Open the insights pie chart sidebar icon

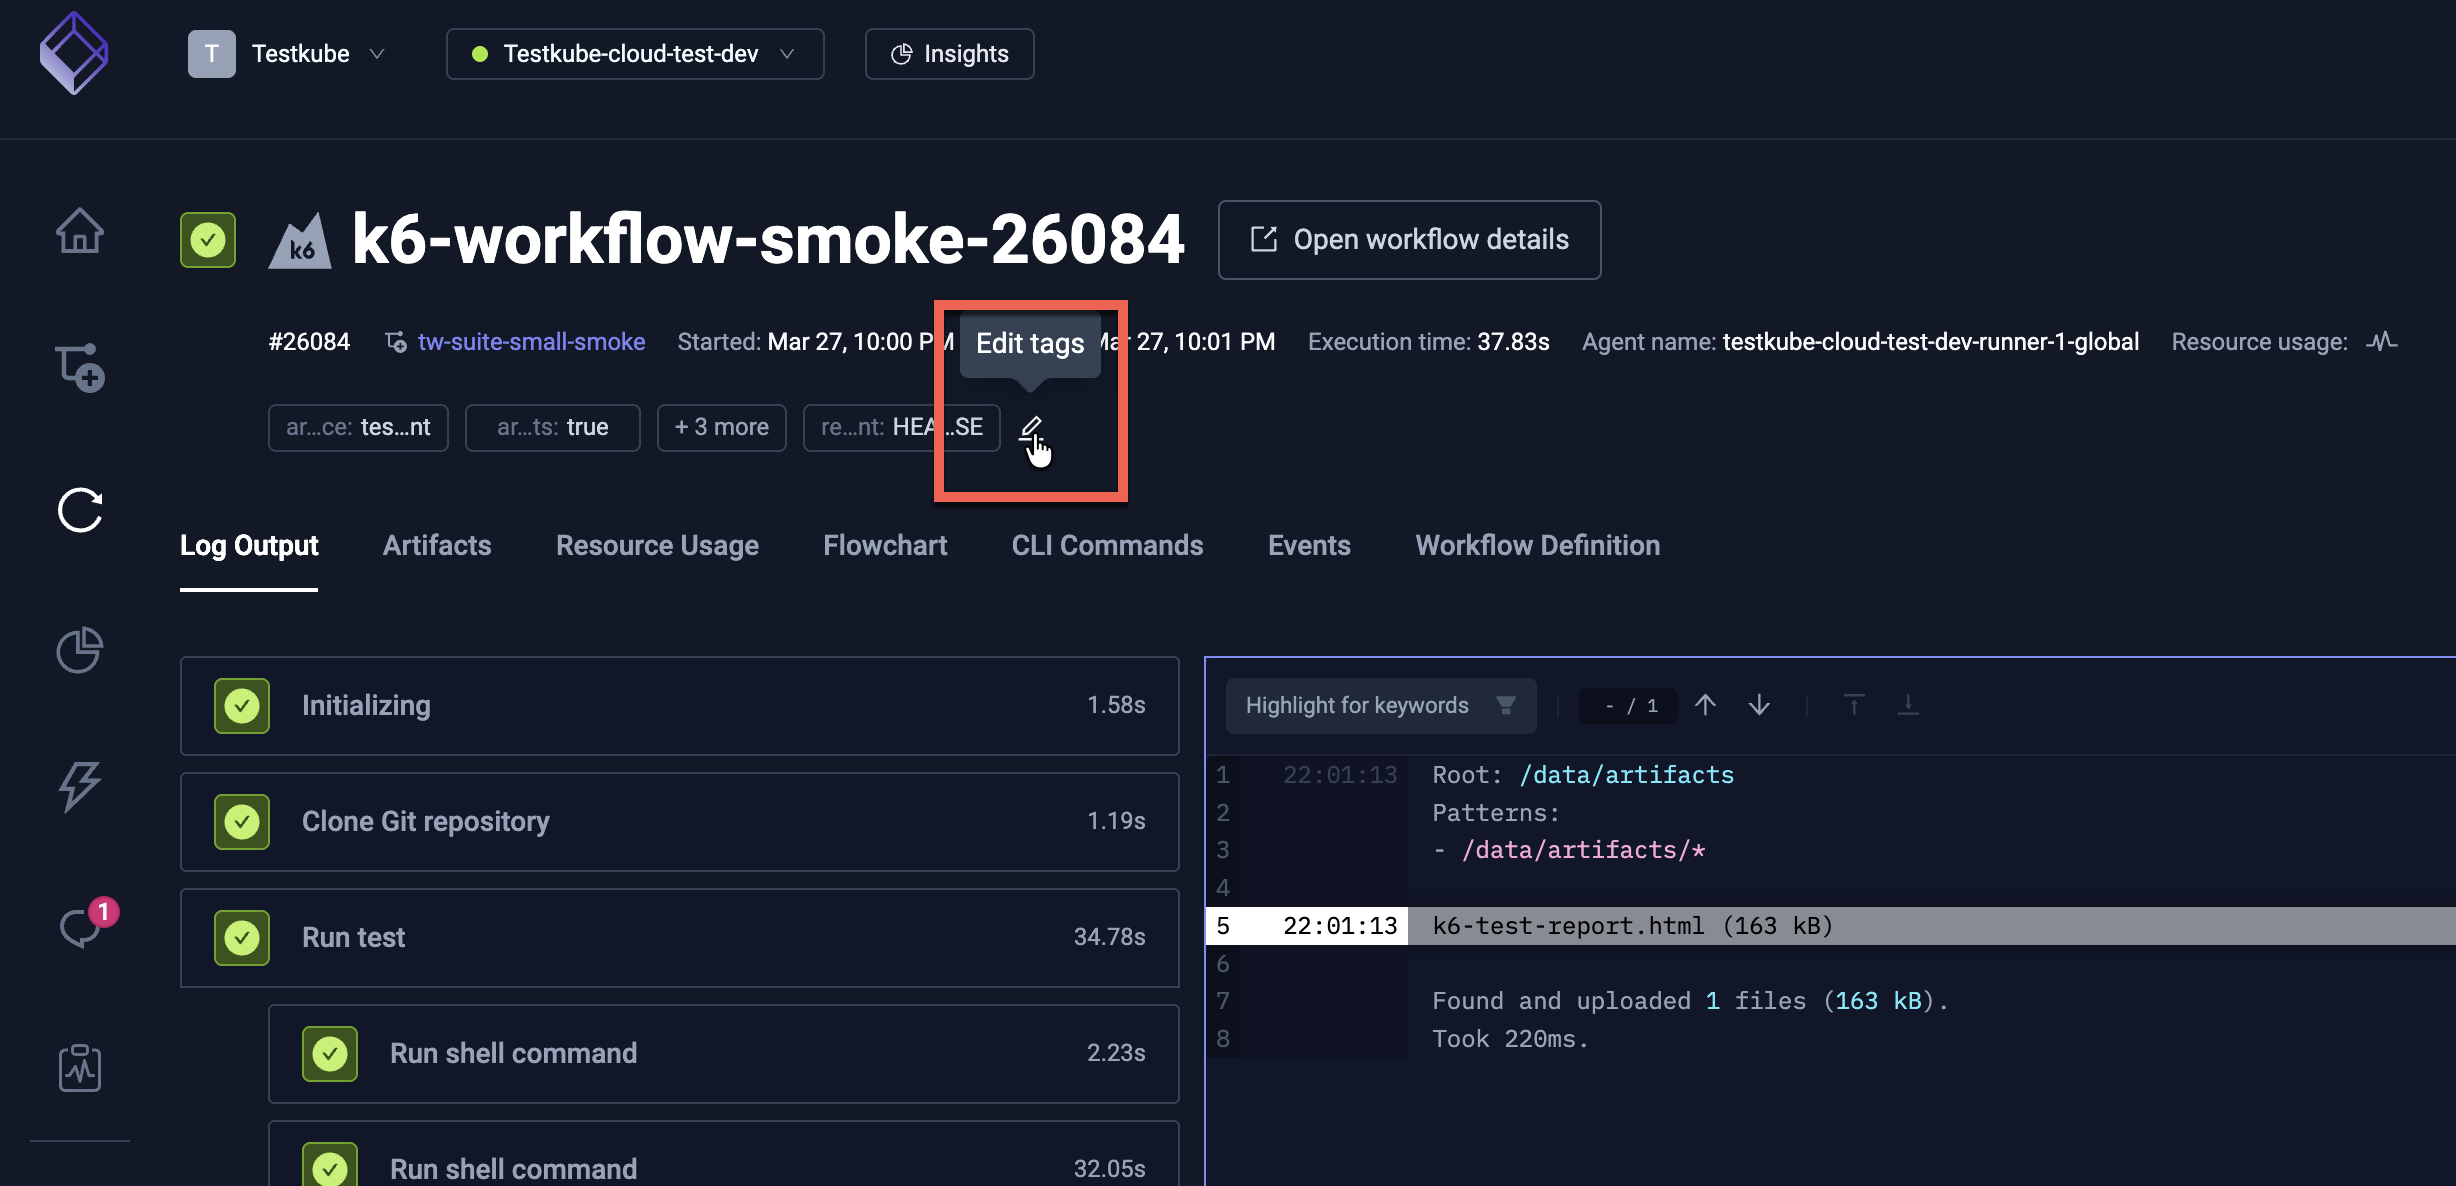pos(79,650)
